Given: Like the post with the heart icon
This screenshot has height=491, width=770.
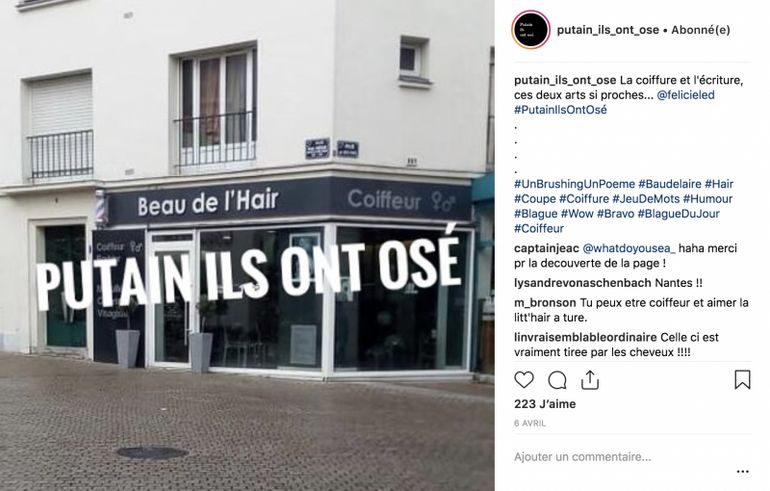Looking at the screenshot, I should (523, 381).
